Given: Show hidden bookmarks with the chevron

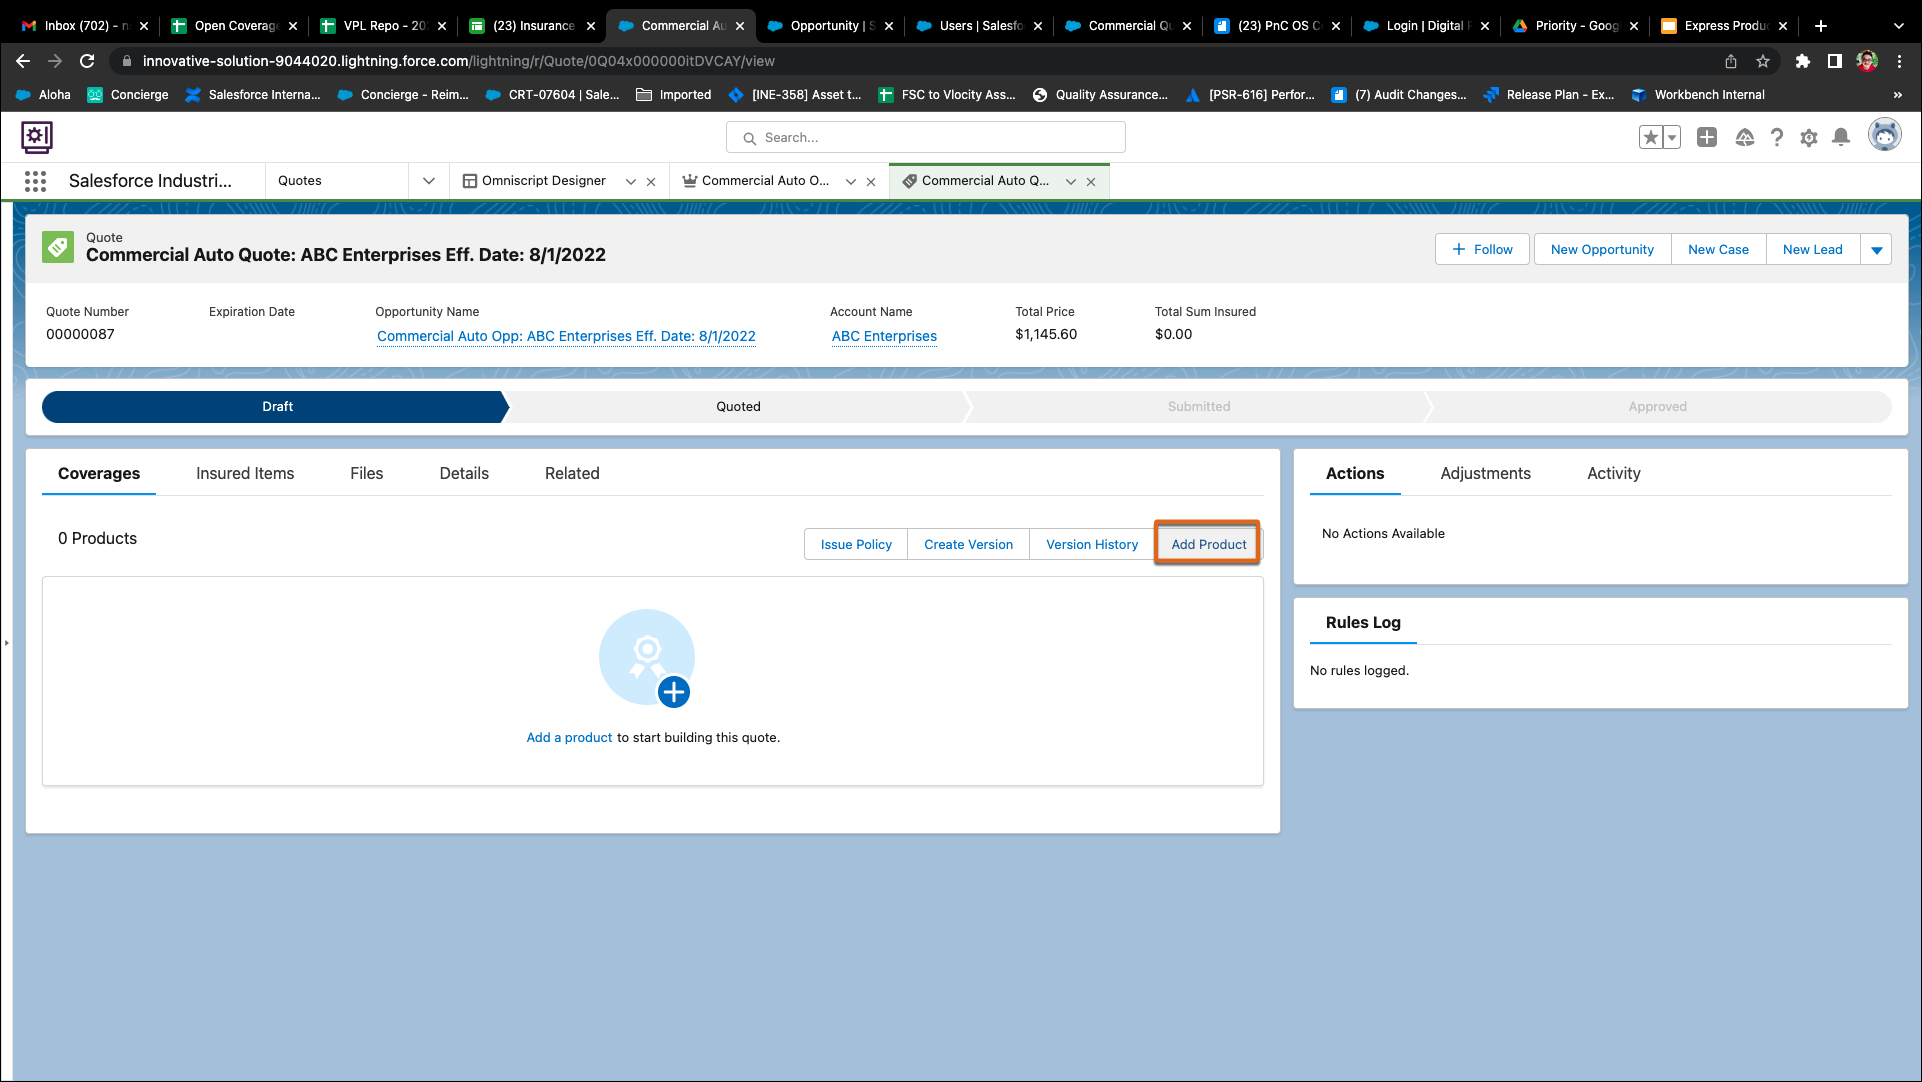Looking at the screenshot, I should click(1898, 95).
